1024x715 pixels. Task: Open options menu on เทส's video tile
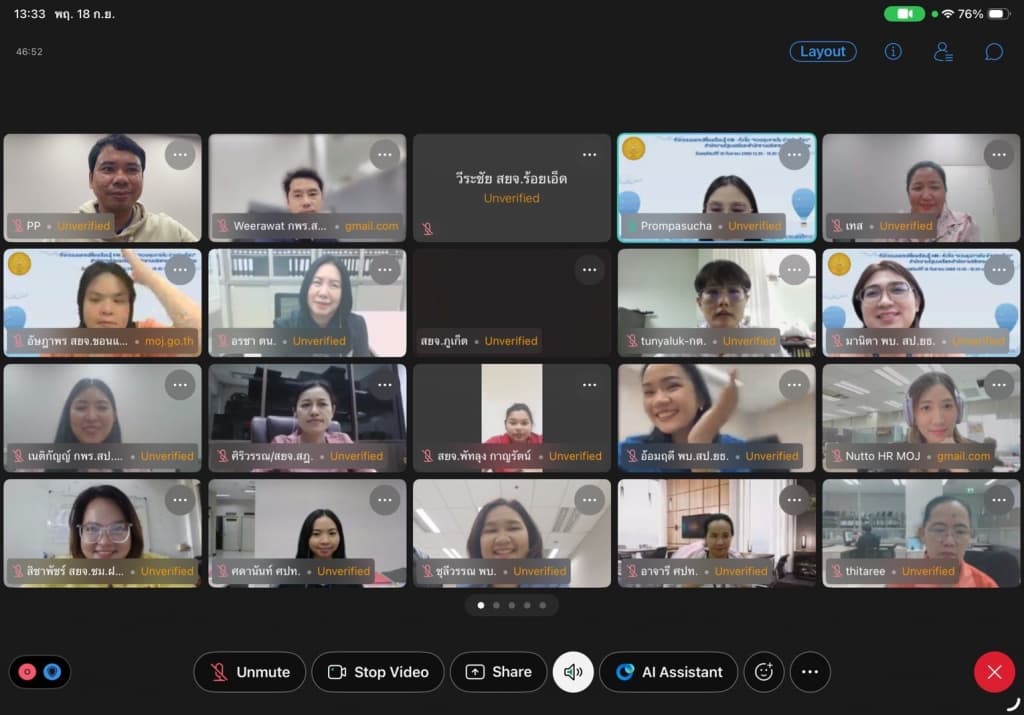point(999,155)
